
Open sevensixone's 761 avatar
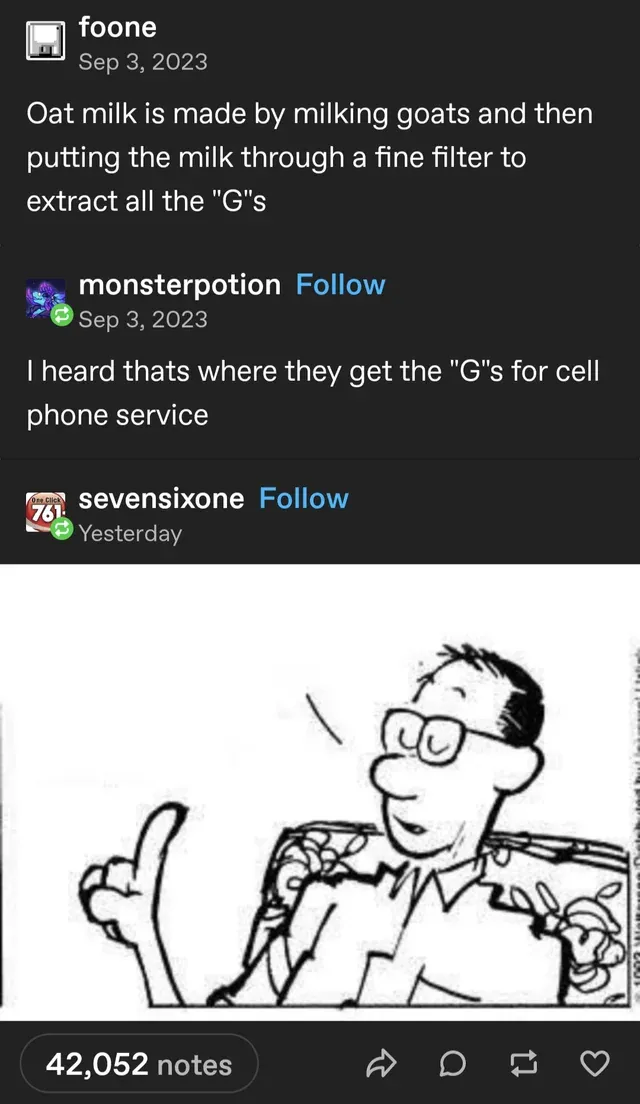44,512
